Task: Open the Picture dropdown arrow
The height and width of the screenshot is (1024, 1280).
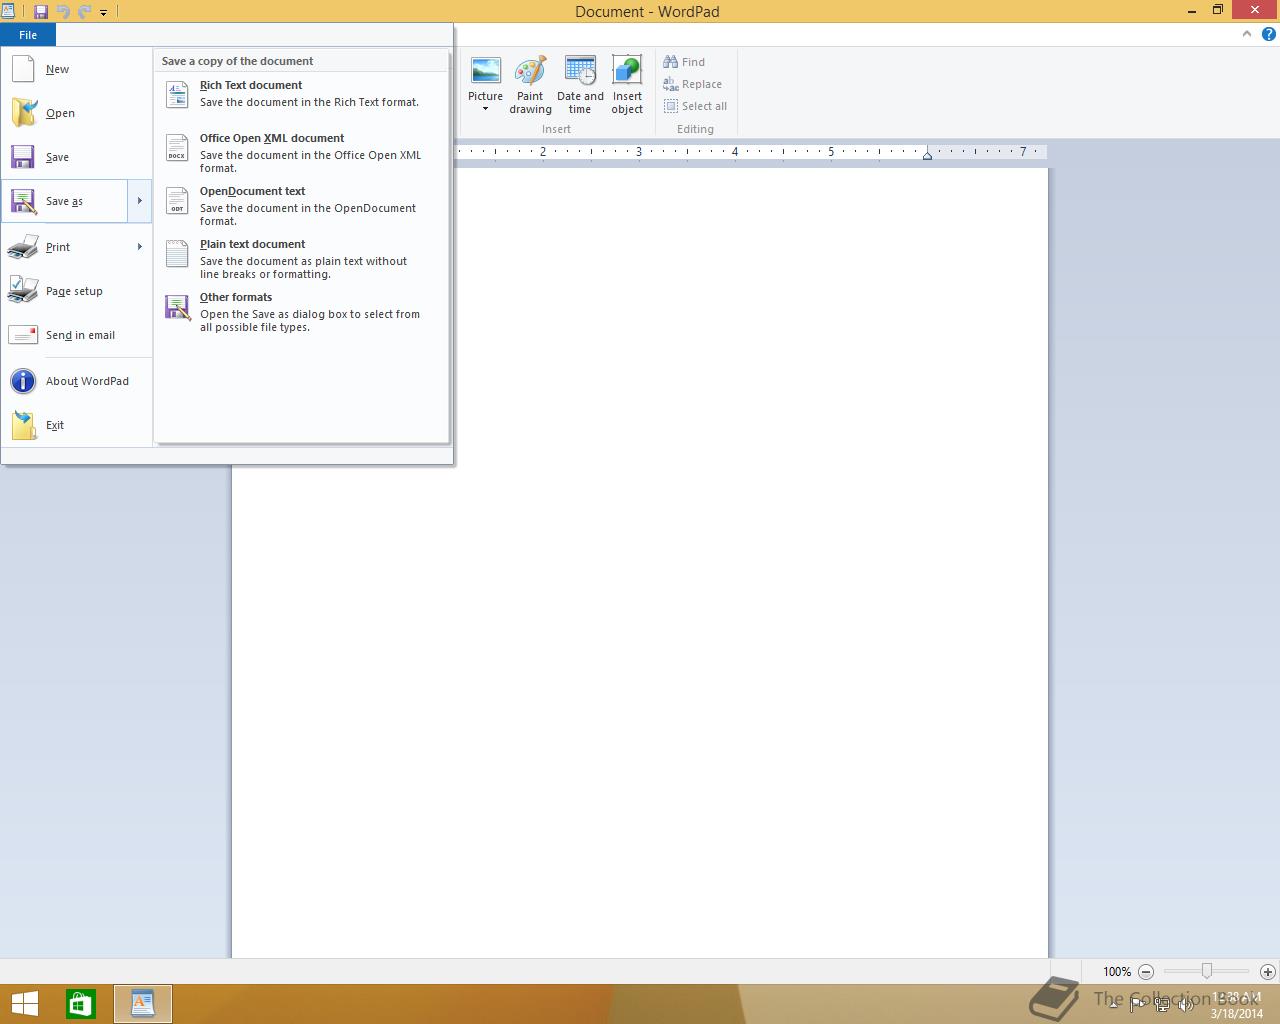Action: 485,109
